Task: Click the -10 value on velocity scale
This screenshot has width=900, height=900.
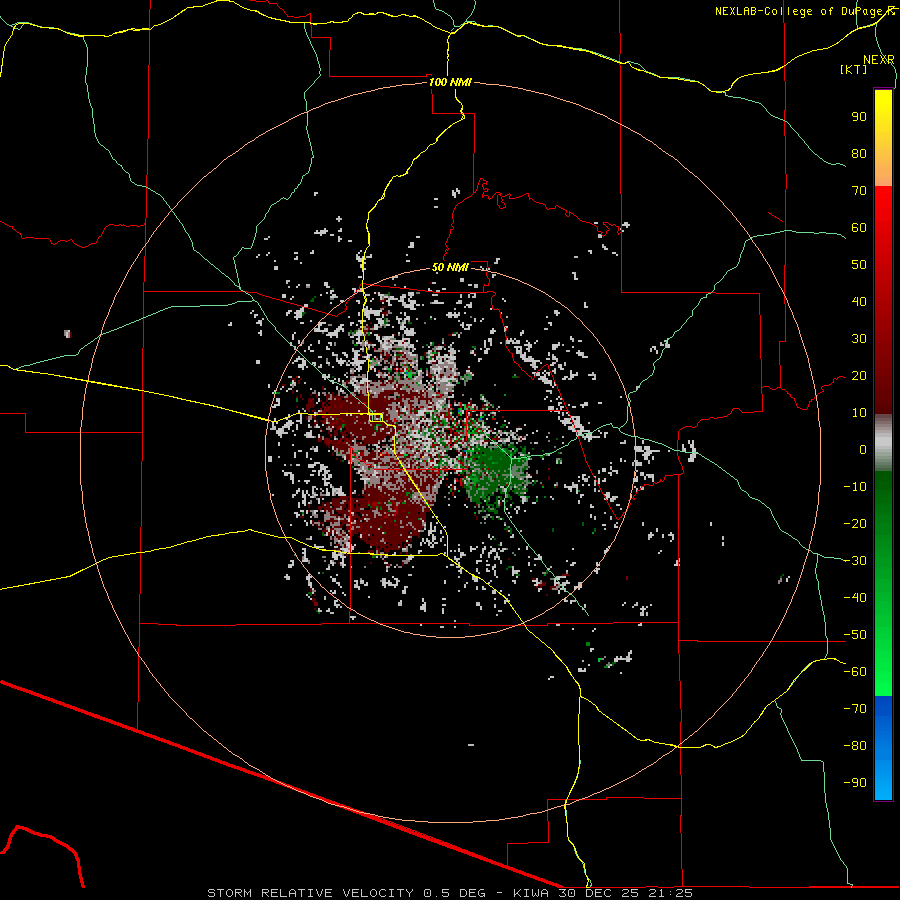Action: click(x=855, y=487)
